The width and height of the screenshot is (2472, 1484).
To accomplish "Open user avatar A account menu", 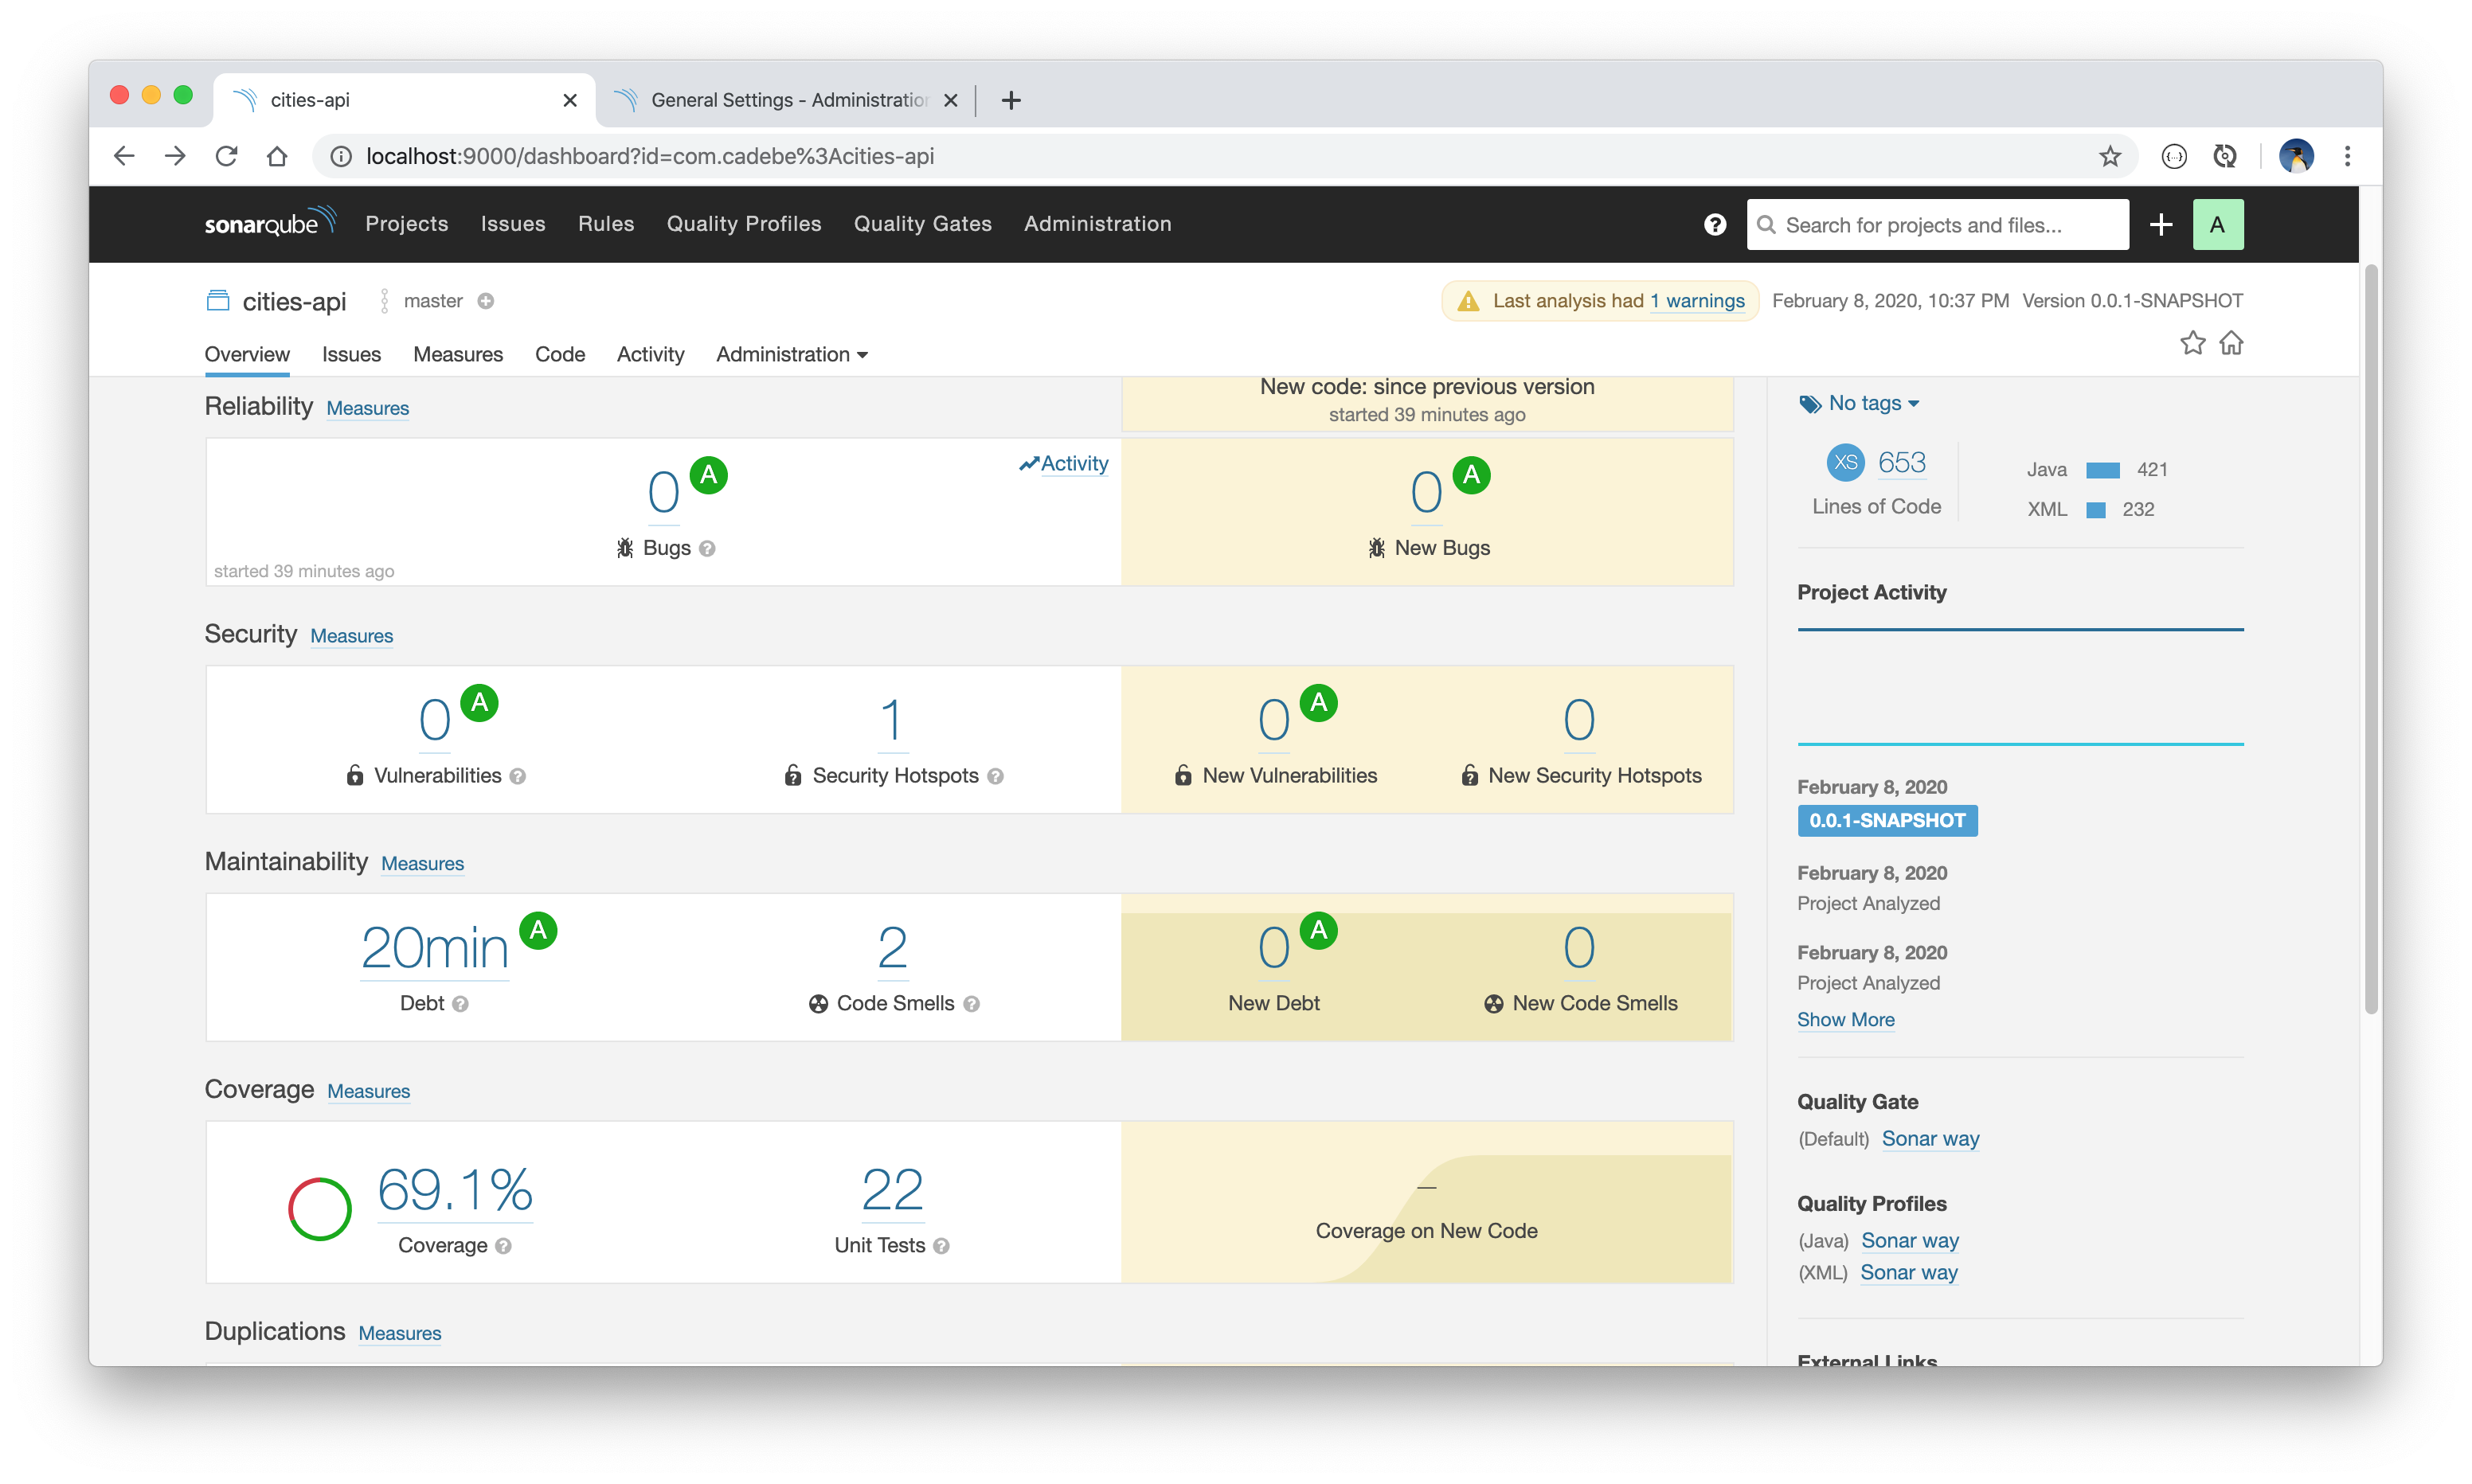I will [x=2217, y=224].
